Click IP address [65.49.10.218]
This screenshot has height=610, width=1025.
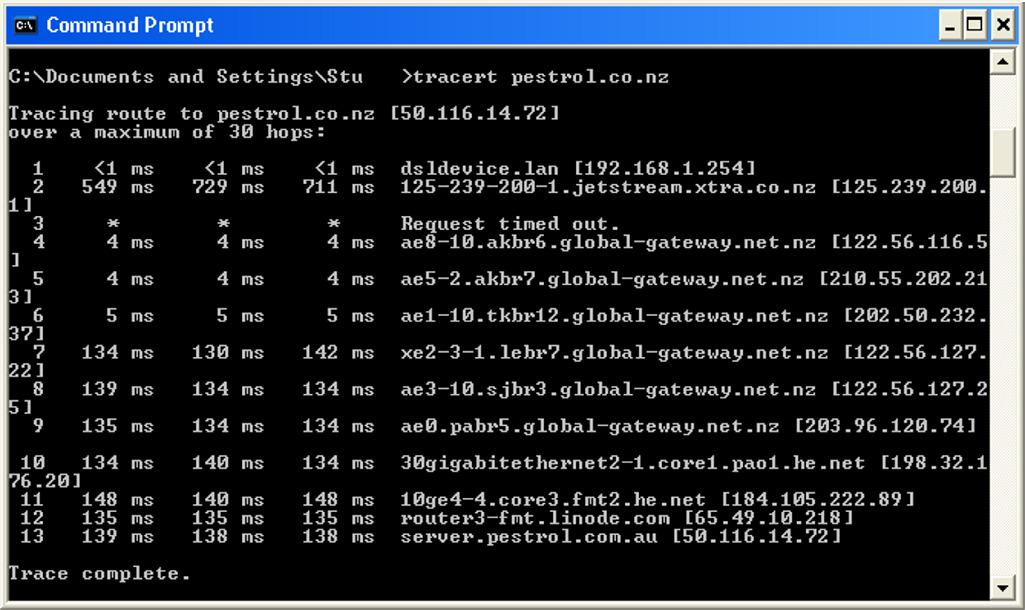pos(769,518)
